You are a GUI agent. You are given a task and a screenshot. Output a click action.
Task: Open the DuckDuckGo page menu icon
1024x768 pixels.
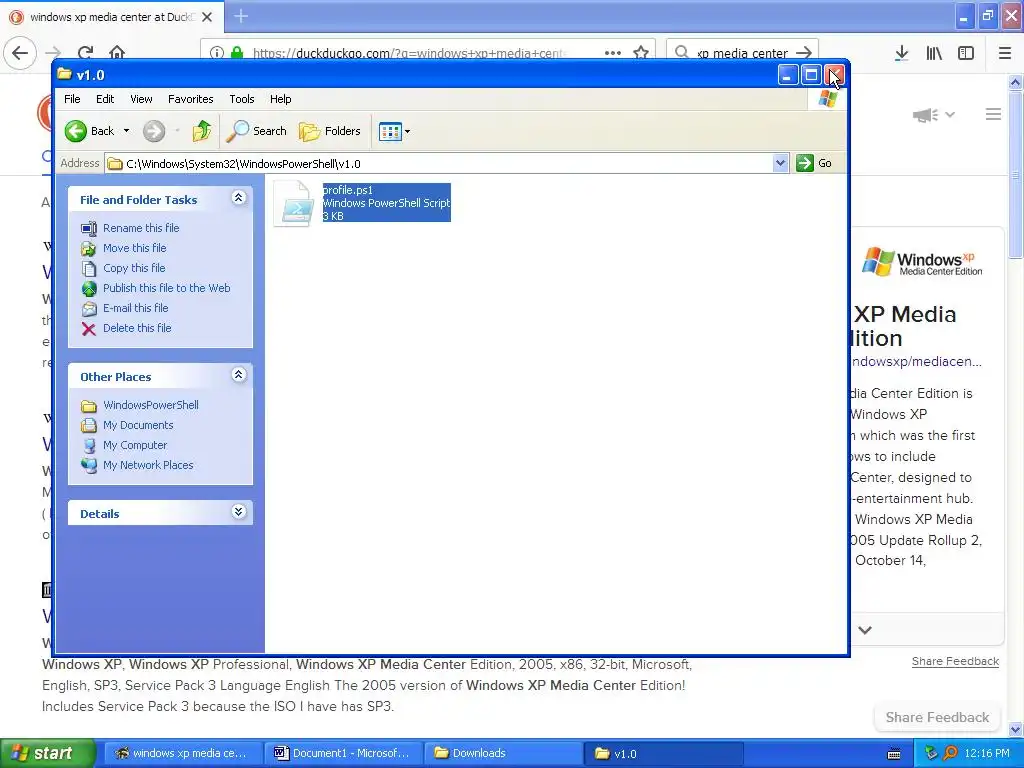click(x=993, y=115)
